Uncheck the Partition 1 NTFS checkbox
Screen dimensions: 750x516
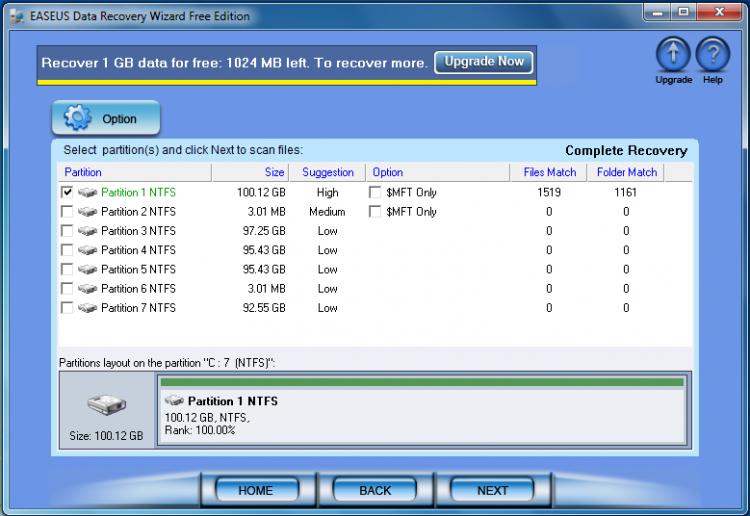67,192
